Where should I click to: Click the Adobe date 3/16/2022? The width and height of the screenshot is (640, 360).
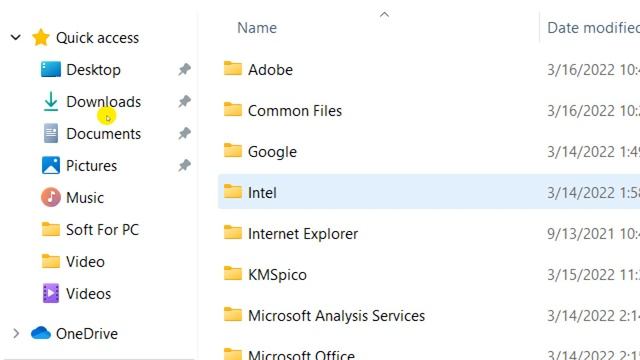point(593,70)
